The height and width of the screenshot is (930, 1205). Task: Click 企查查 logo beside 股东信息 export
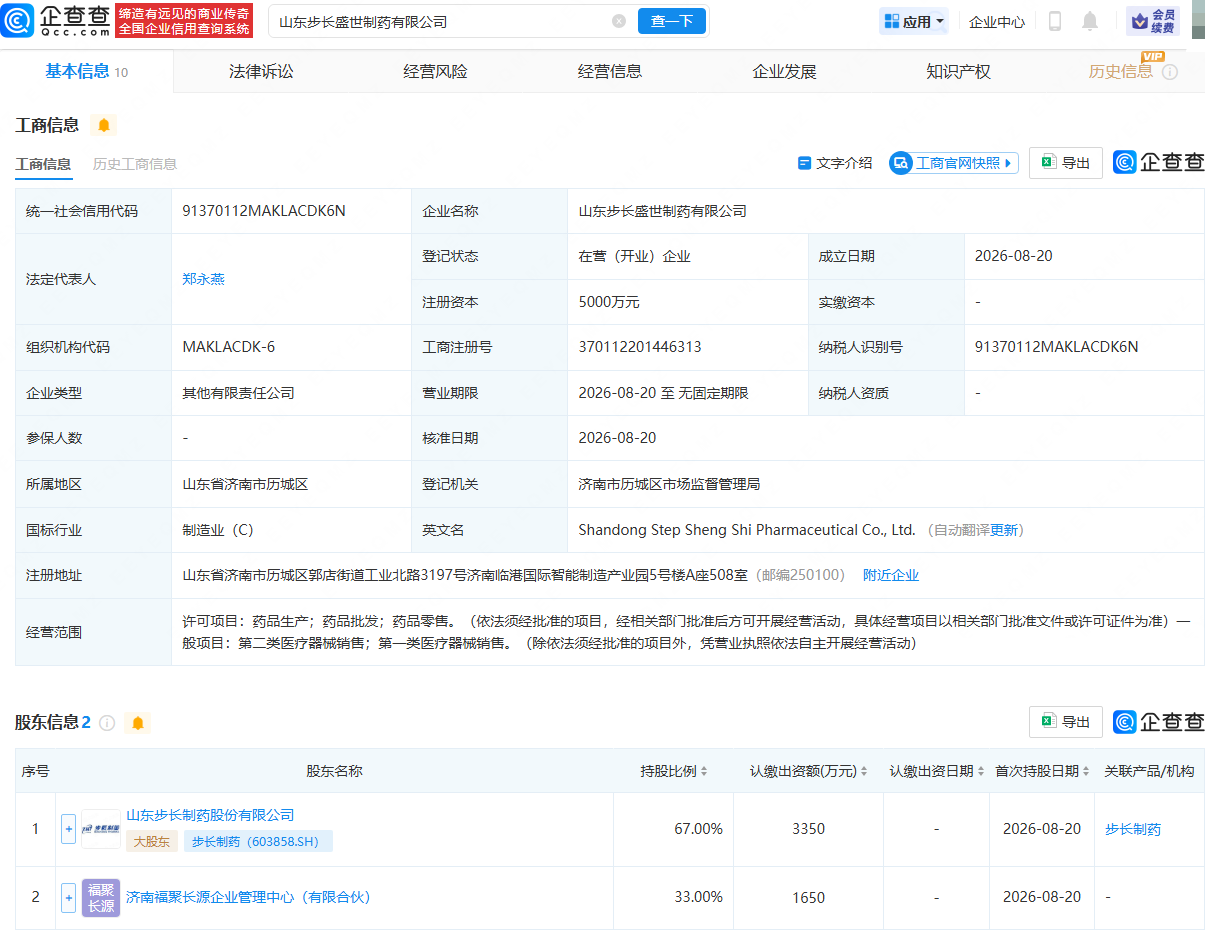(x=1159, y=722)
